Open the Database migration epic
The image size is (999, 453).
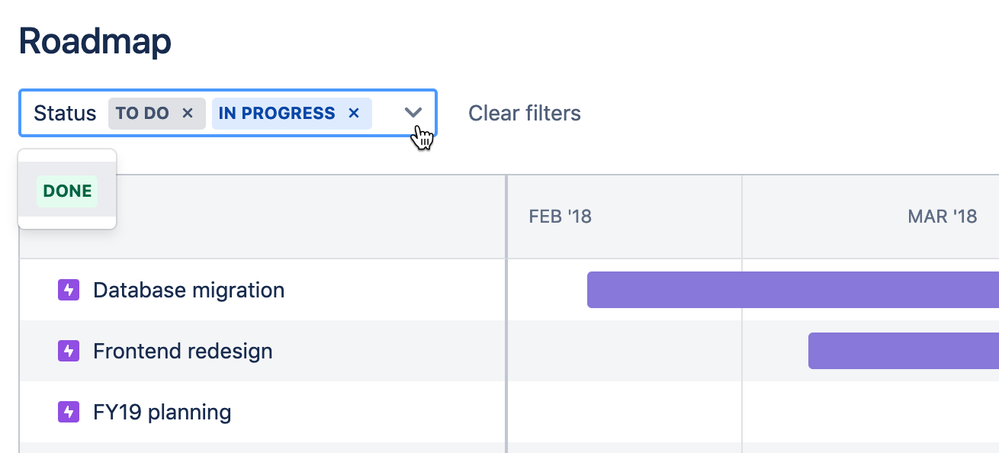click(x=188, y=290)
